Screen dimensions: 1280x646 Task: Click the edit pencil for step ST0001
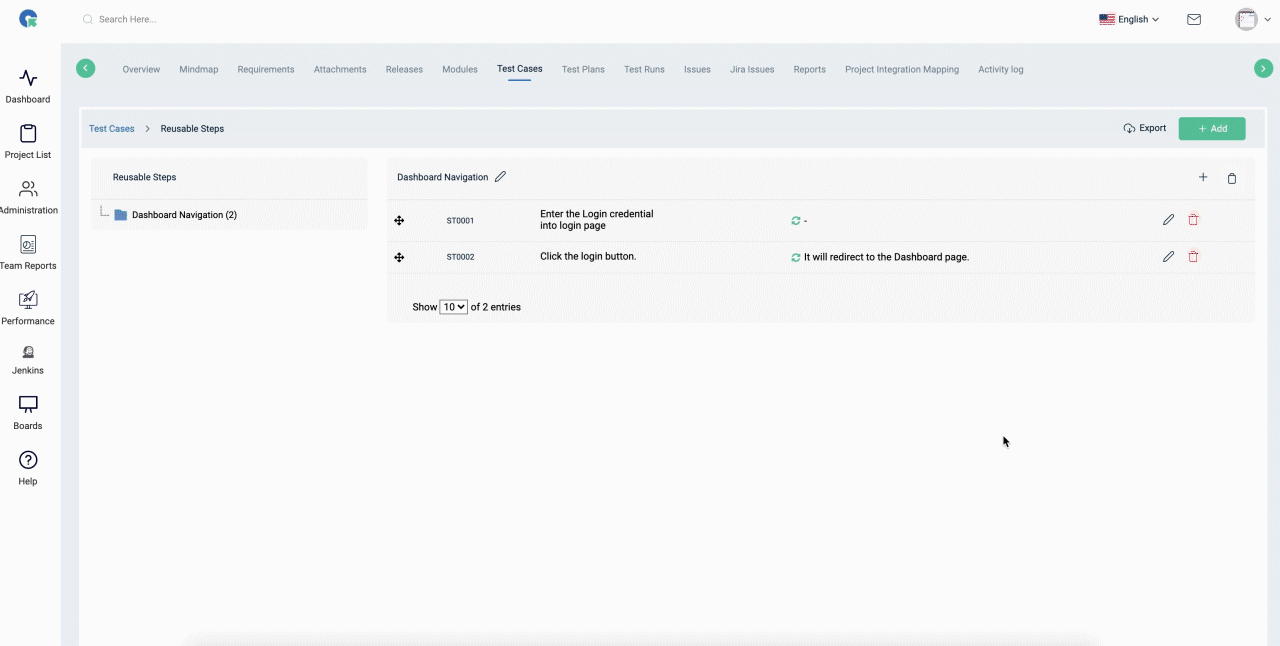1168,220
